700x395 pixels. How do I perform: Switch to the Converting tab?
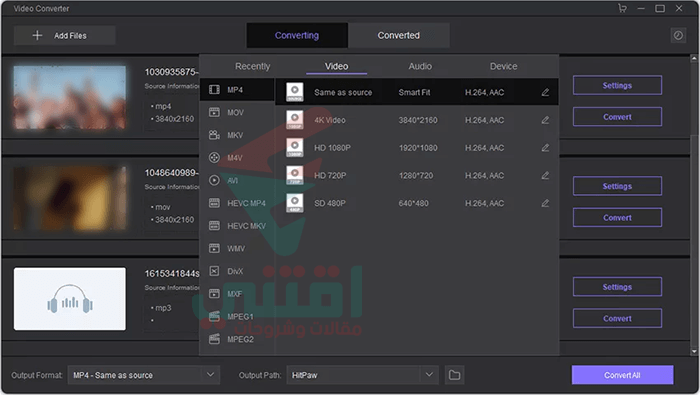click(297, 35)
